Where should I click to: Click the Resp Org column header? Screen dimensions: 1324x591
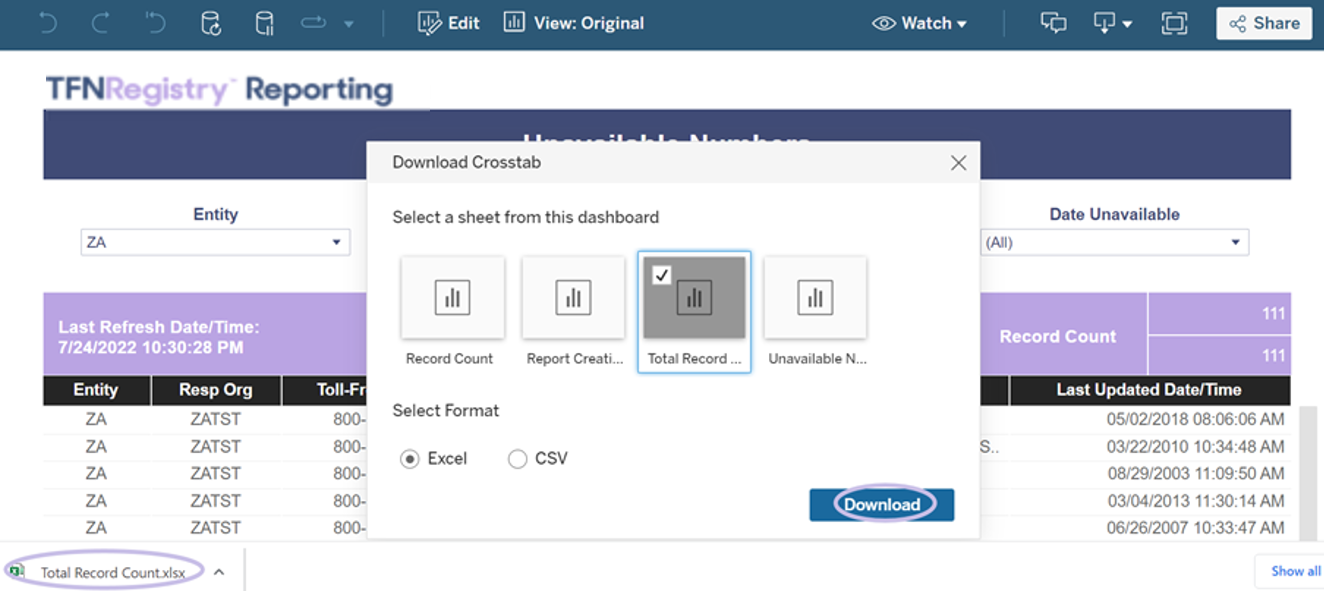click(215, 390)
